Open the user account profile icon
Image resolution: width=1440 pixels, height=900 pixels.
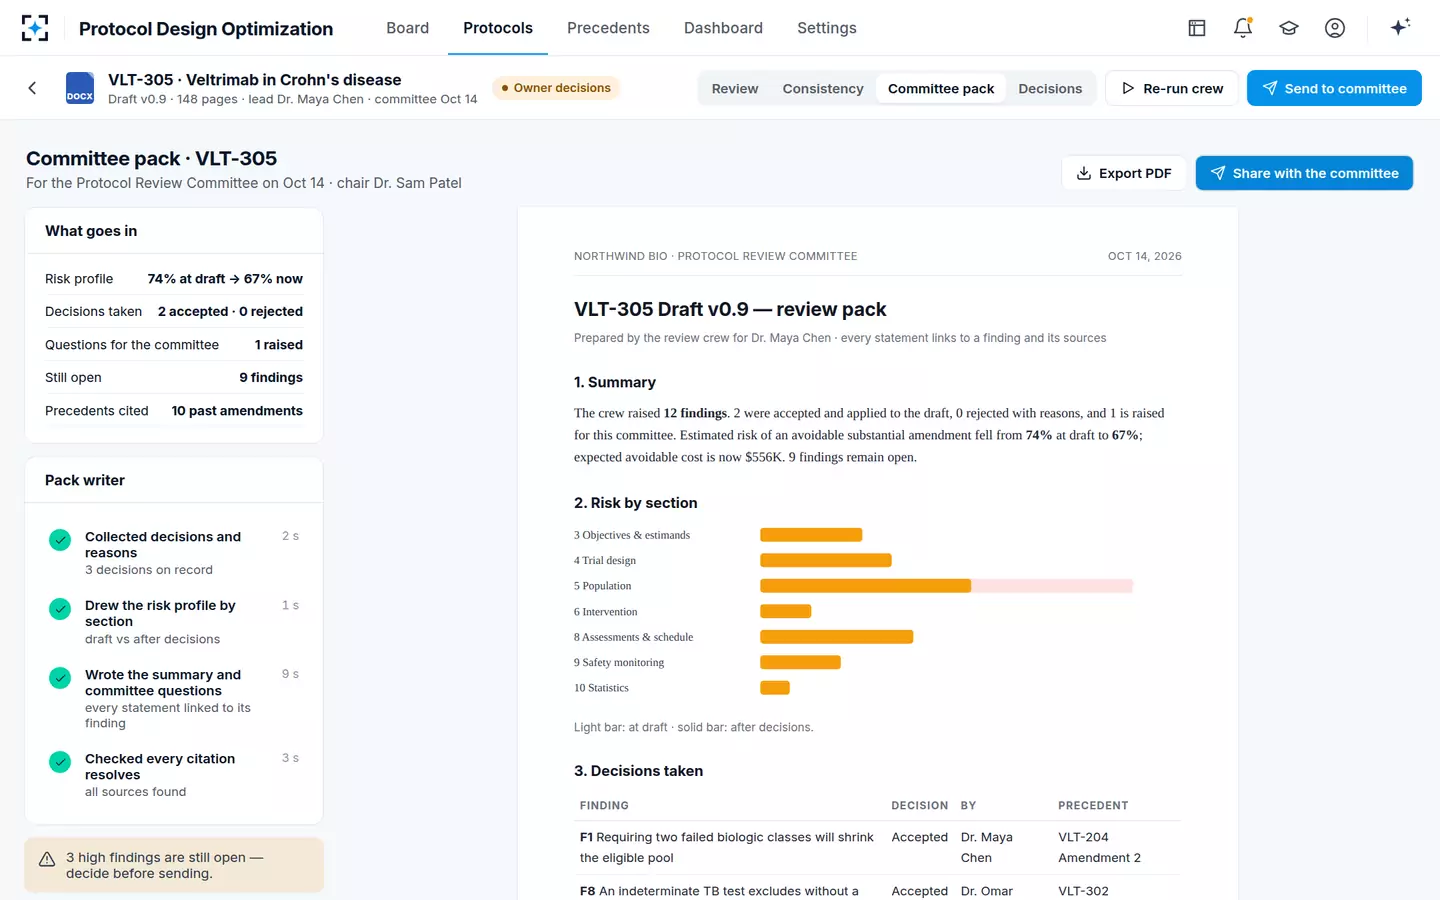(1335, 28)
